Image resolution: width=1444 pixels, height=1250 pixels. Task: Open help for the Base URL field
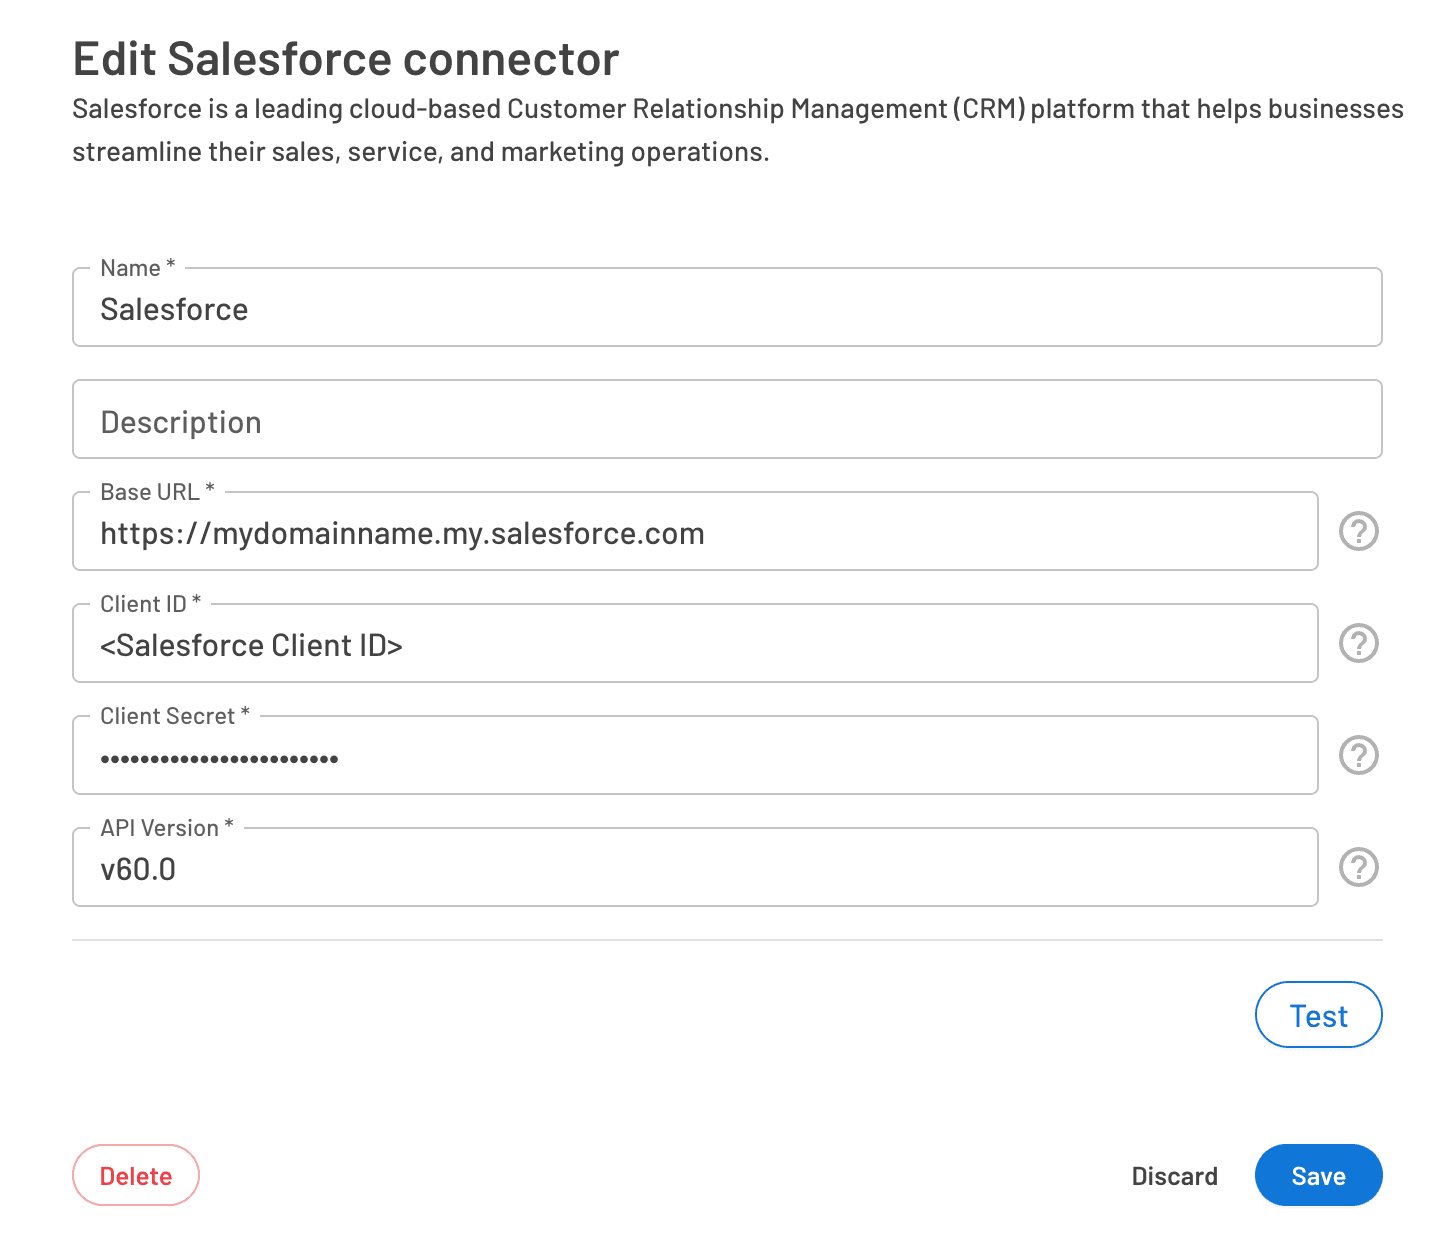[x=1358, y=531]
